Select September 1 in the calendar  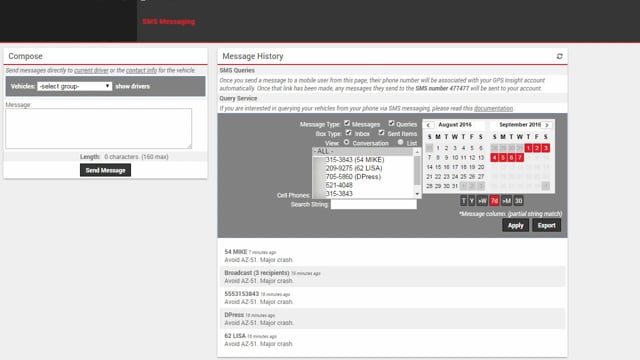pos(528,148)
